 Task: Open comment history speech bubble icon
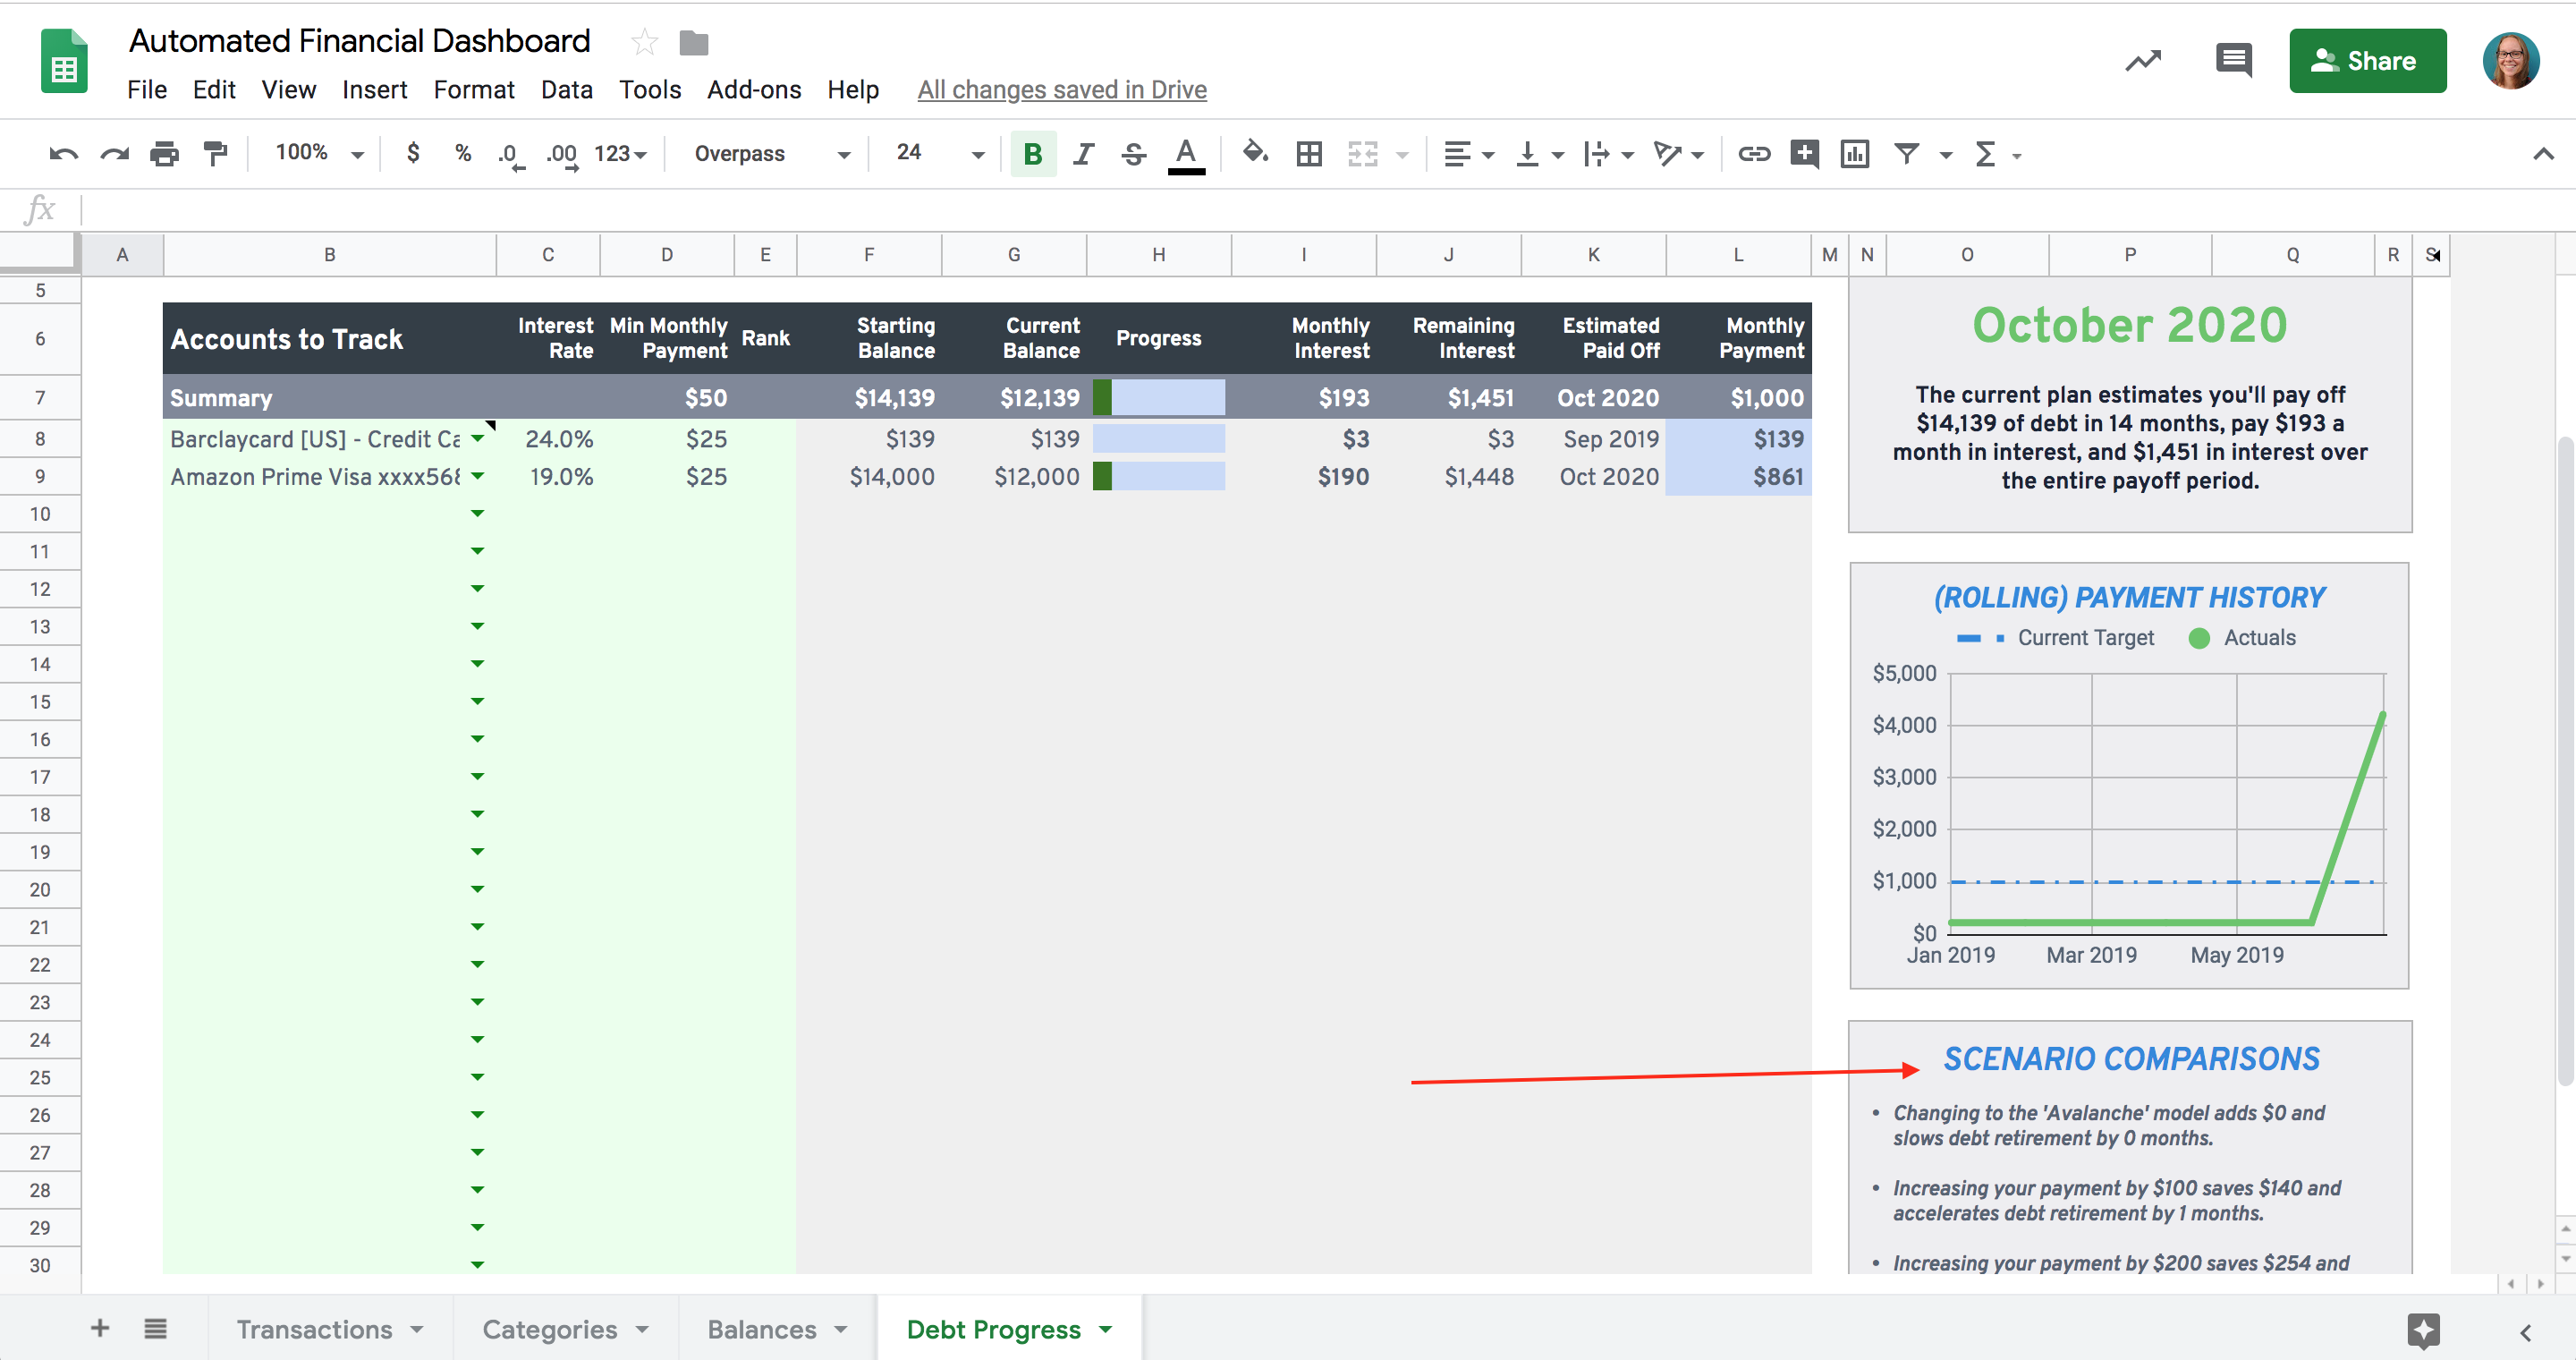click(x=2233, y=61)
